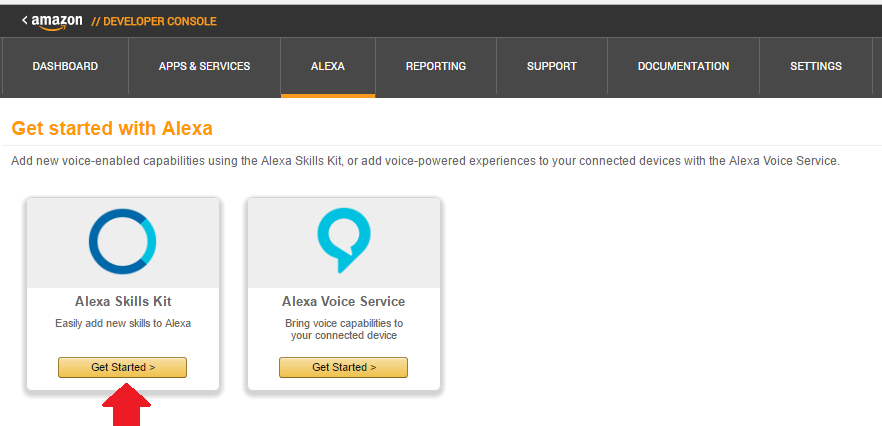
Task: Open the Apps & Services tab
Action: click(204, 67)
